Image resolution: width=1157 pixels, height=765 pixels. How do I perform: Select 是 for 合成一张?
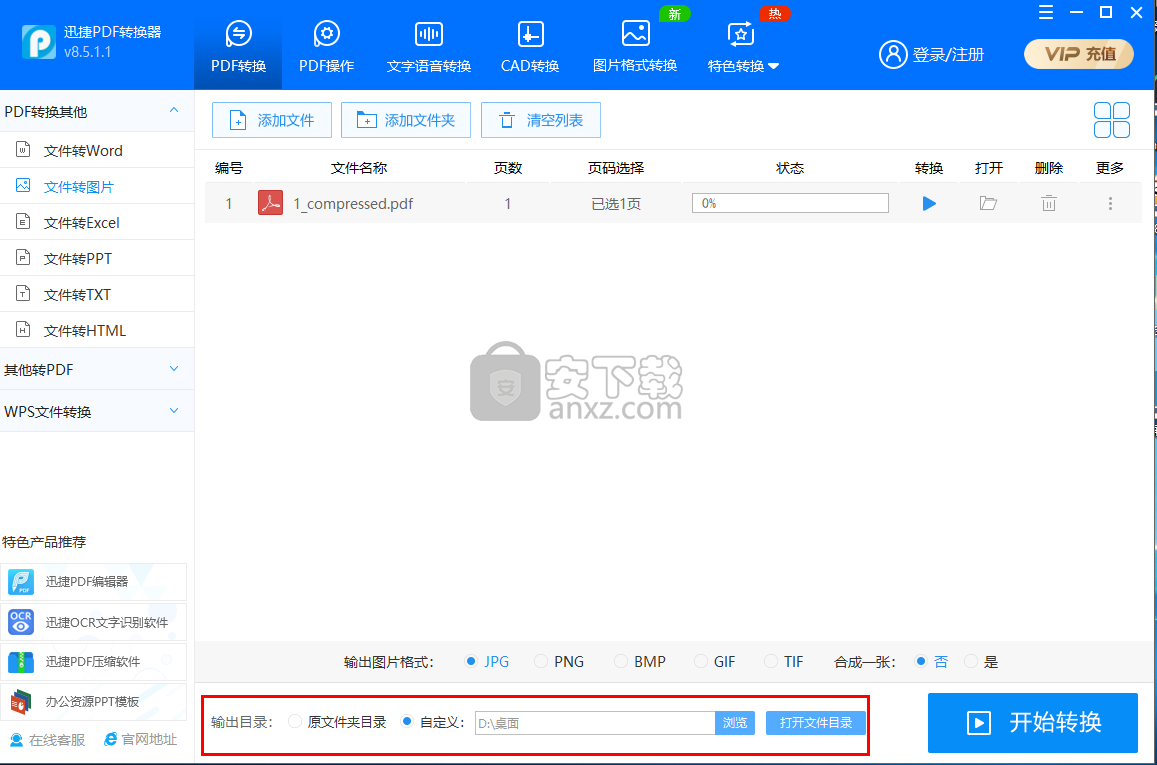point(981,662)
